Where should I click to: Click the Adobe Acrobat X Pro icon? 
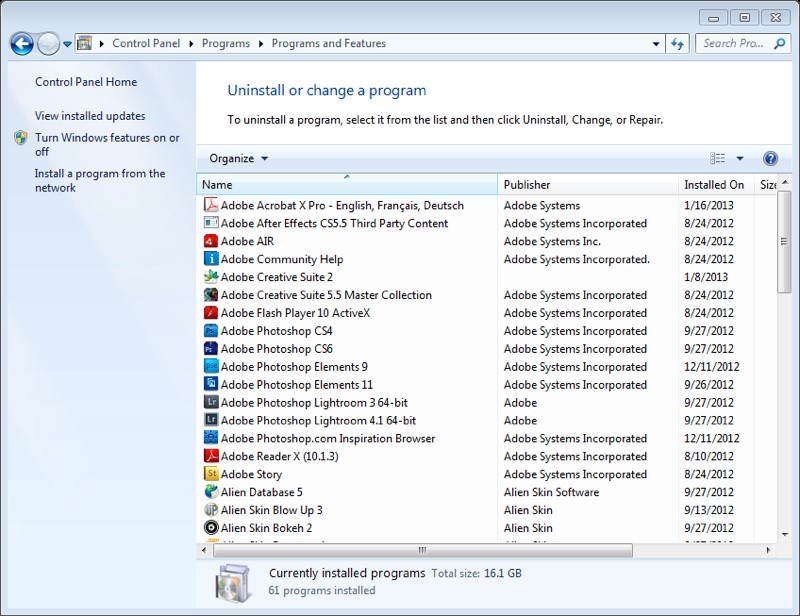pyautogui.click(x=211, y=206)
